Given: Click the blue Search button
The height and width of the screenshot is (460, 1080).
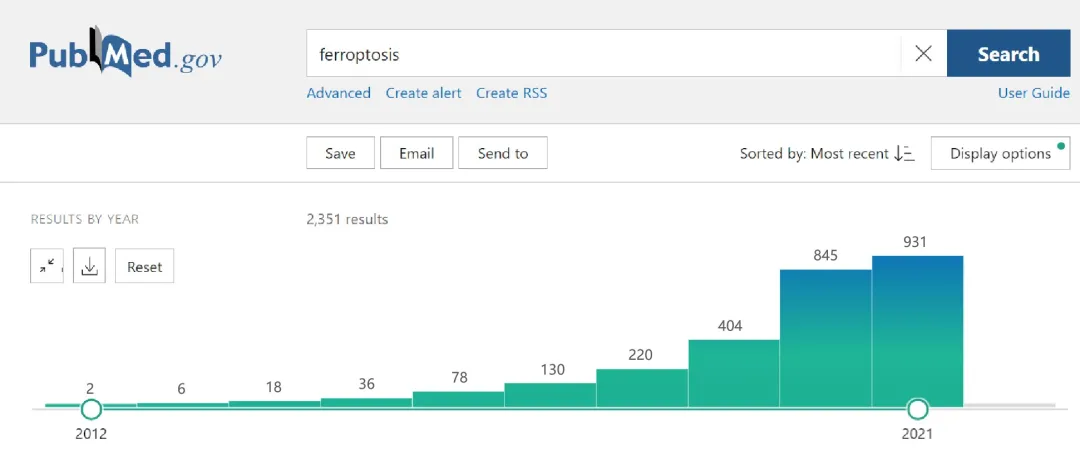Looking at the screenshot, I should tap(1008, 53).
